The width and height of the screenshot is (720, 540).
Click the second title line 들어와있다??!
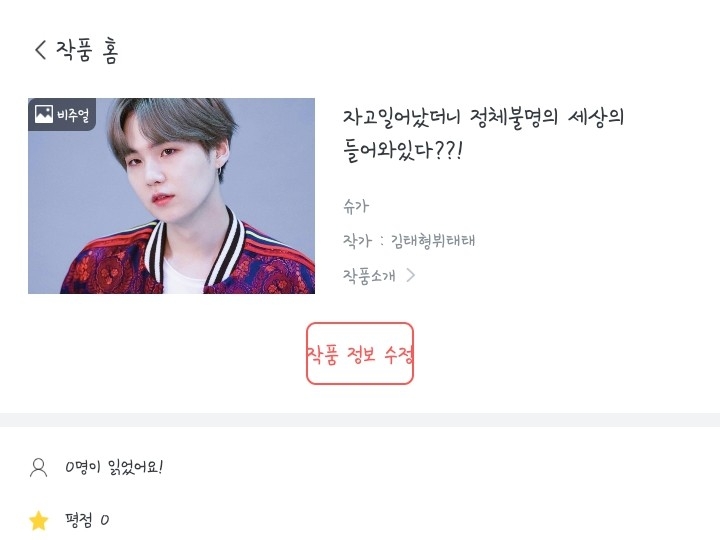[x=403, y=150]
